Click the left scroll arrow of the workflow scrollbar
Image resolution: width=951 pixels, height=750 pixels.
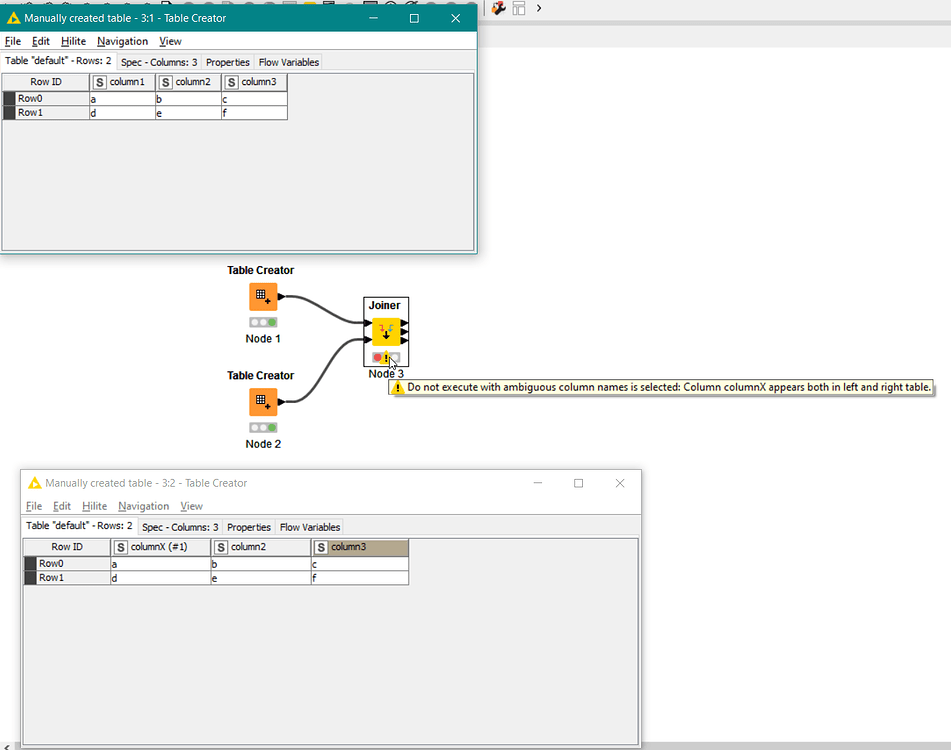pyautogui.click(x=6, y=746)
